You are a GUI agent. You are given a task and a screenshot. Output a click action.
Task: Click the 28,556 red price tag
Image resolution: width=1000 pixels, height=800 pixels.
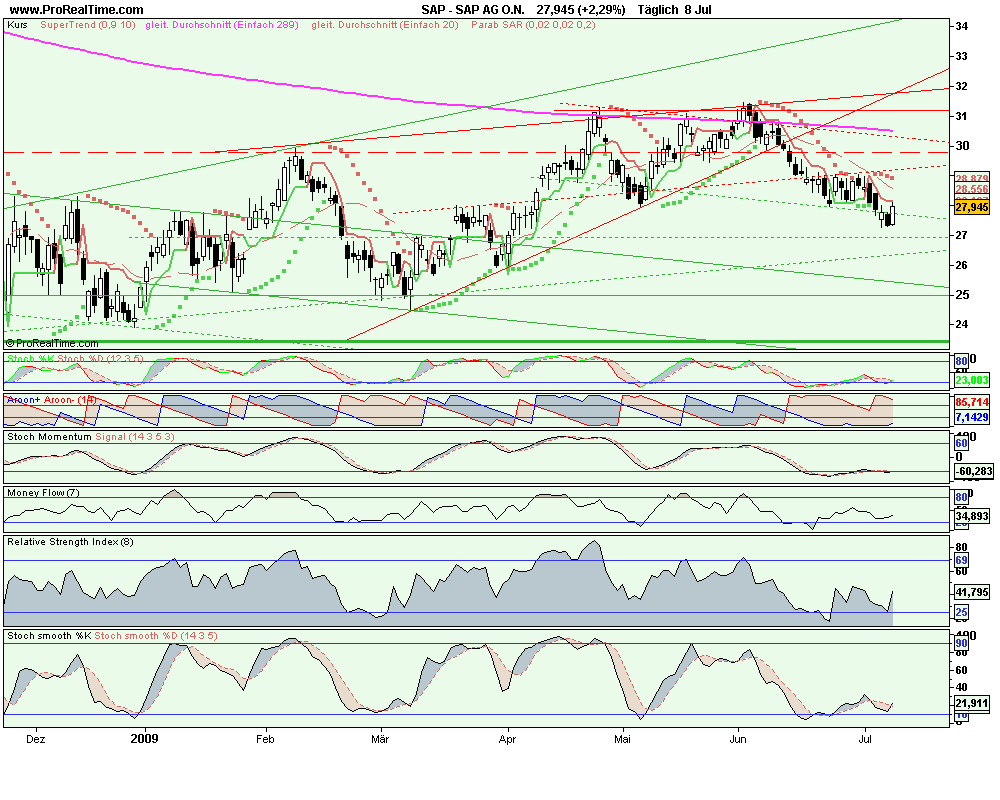[972, 189]
